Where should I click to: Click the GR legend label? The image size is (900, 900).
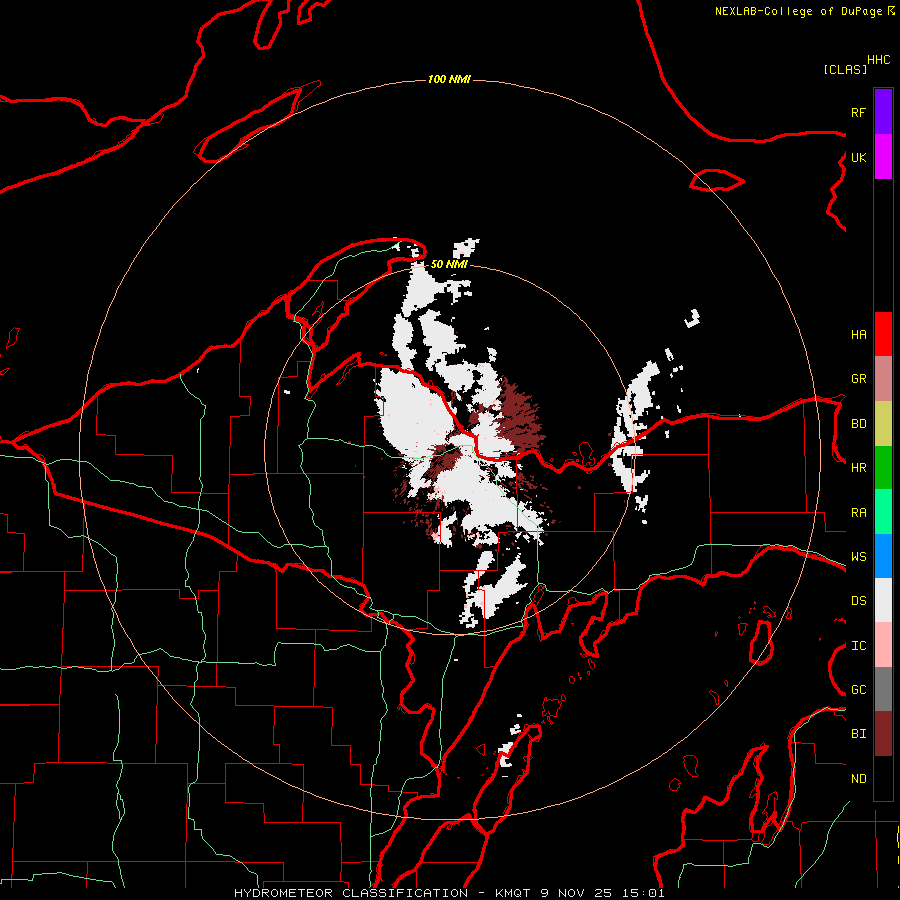(858, 379)
